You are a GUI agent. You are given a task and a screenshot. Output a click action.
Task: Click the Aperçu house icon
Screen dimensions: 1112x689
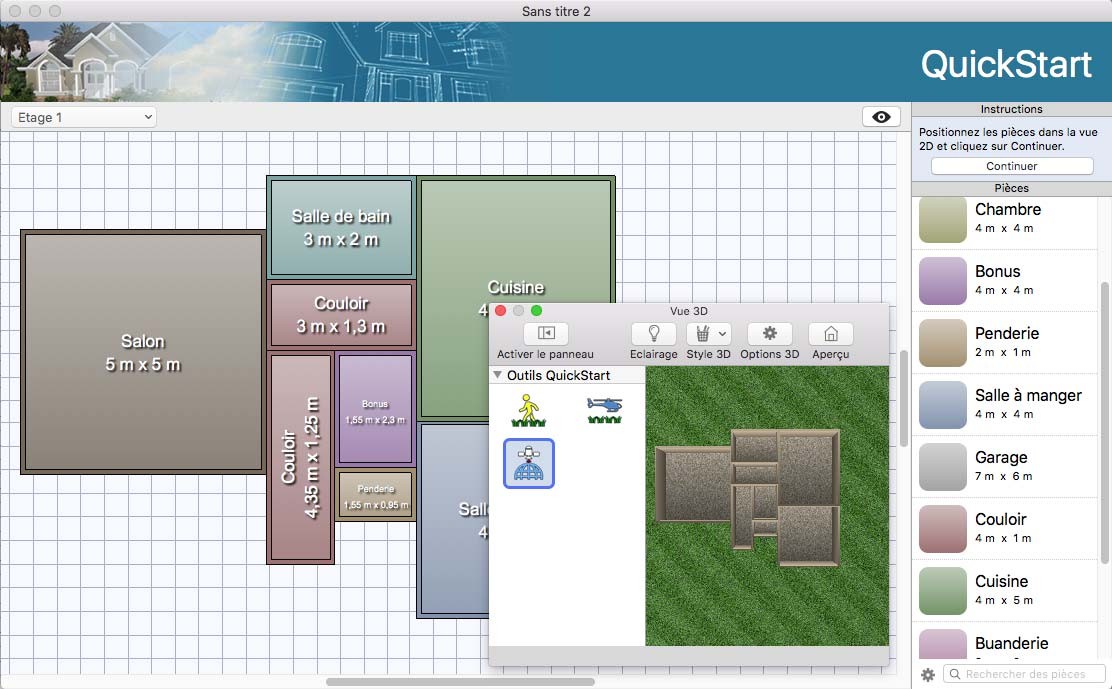click(x=830, y=334)
